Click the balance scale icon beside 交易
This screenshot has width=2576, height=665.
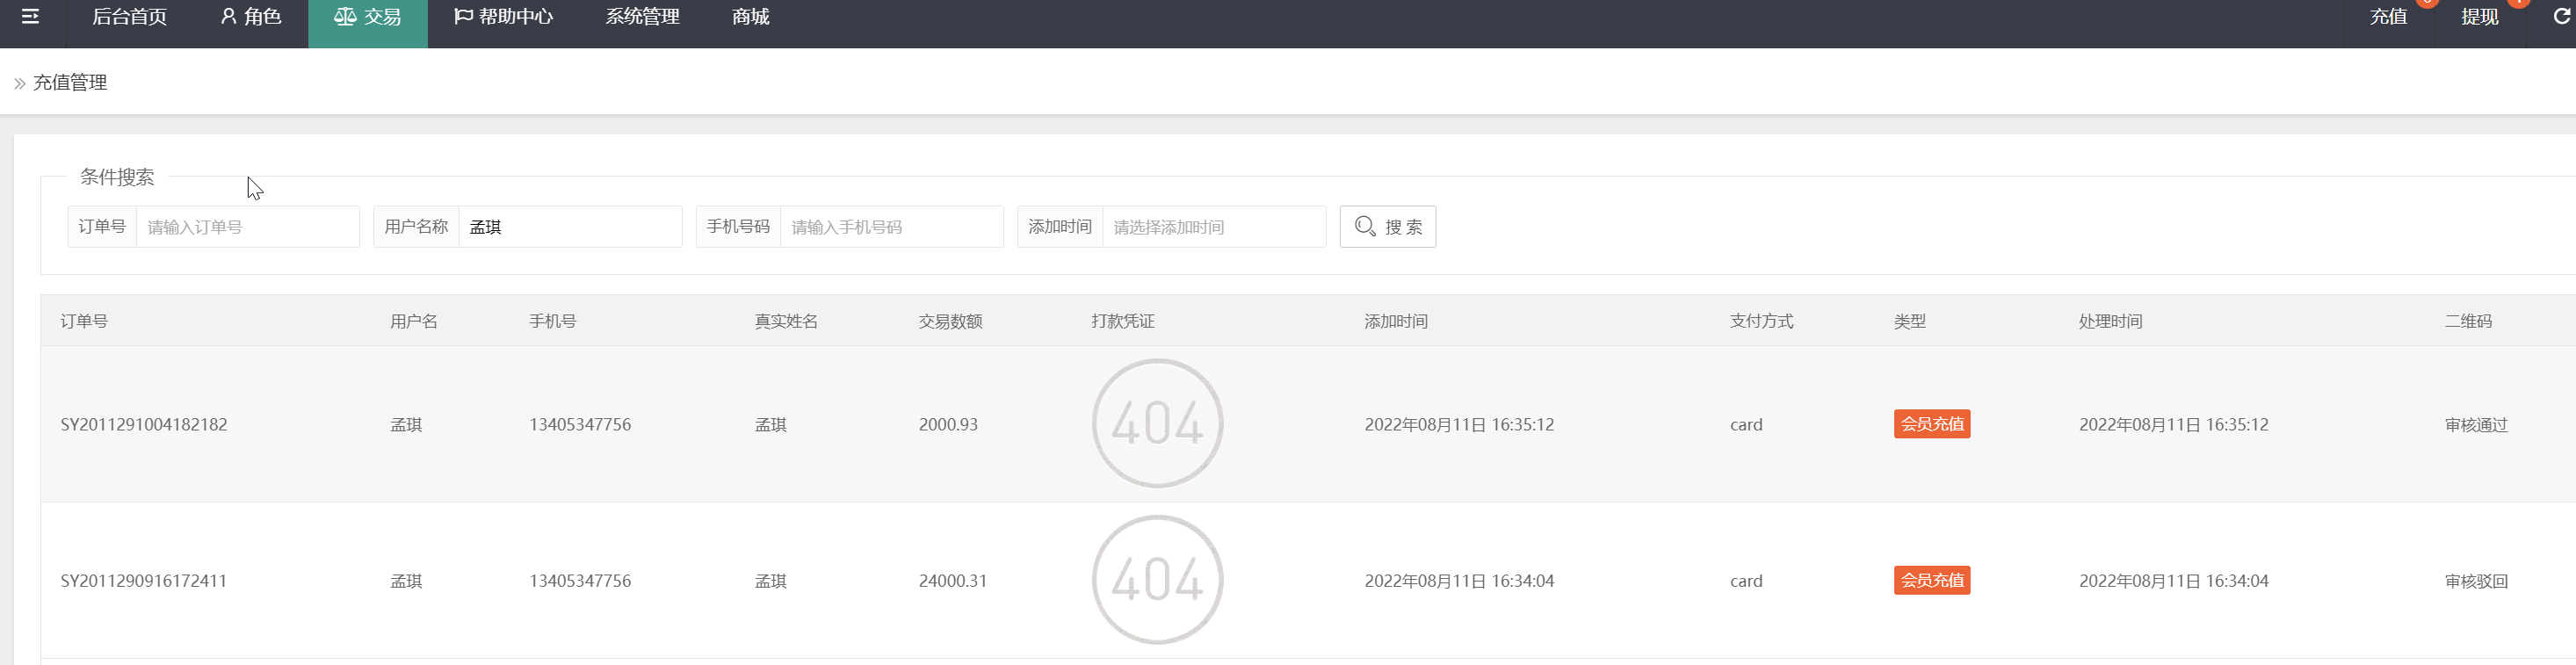point(345,17)
